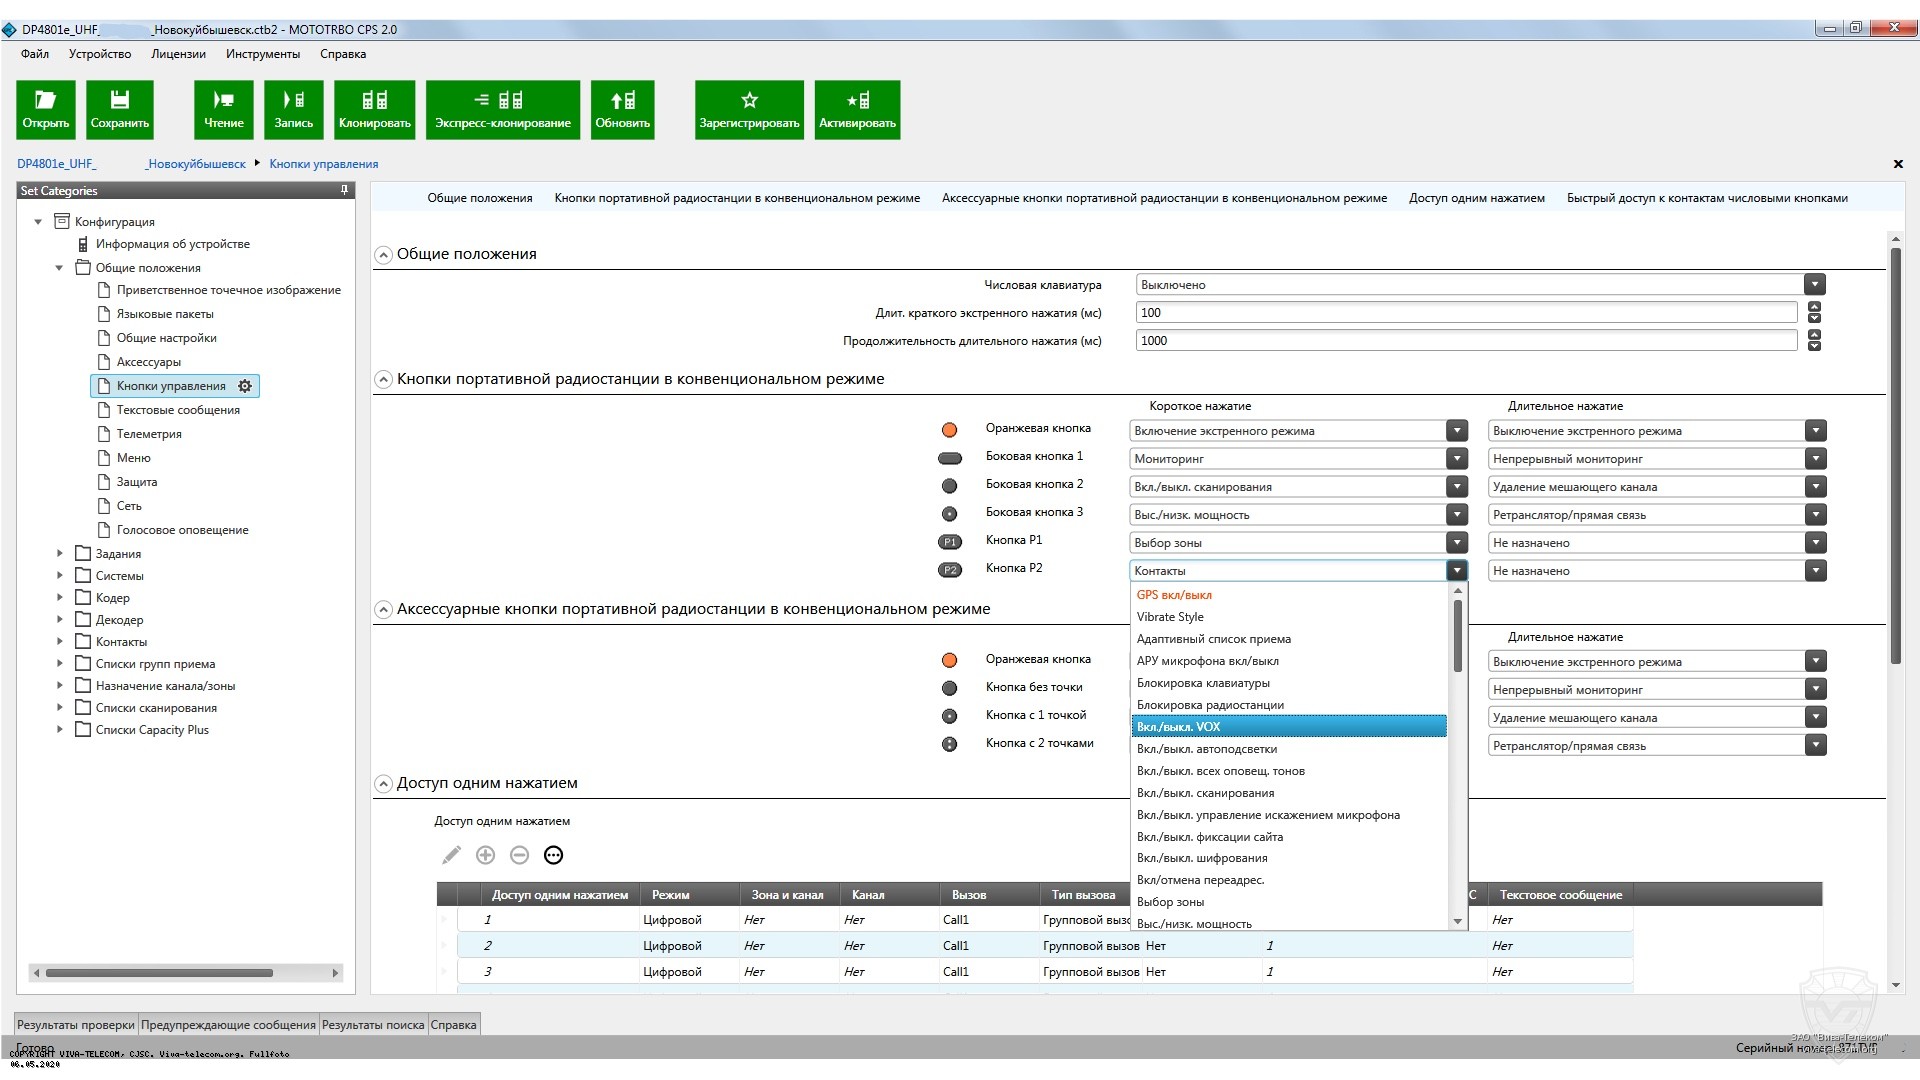Open the Текстовые сообщения tree item
This screenshot has height=1080, width=1920.
[x=177, y=410]
